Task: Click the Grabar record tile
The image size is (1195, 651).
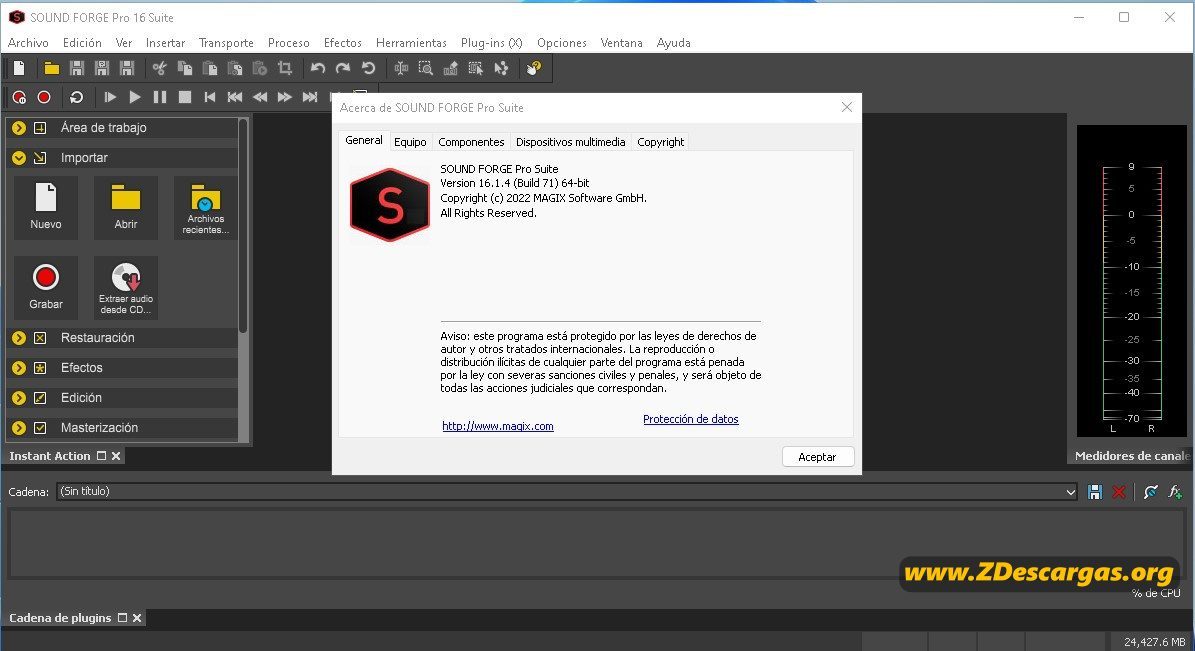Action: tap(46, 287)
